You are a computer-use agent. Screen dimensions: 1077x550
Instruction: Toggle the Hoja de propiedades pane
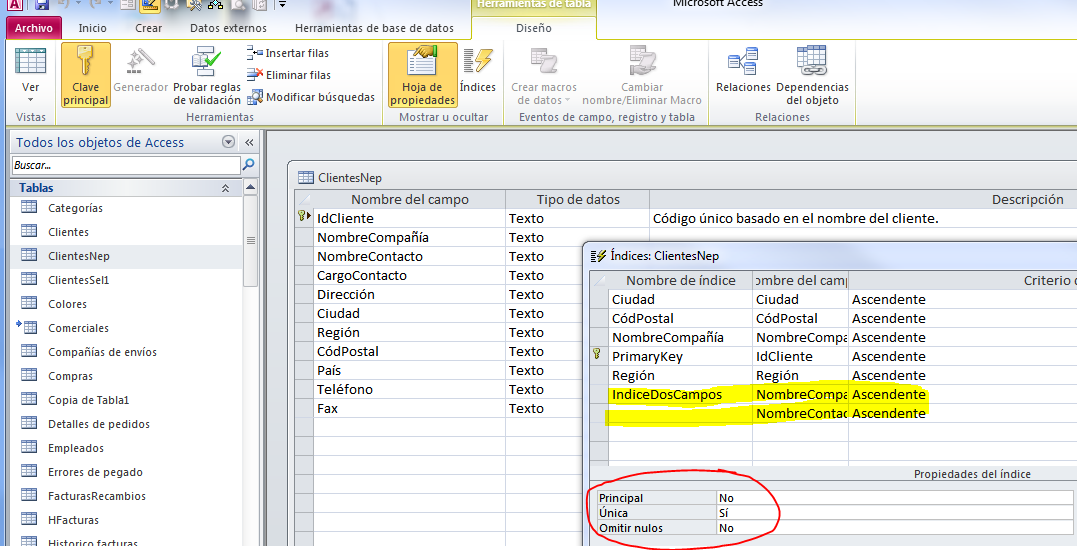pos(422,74)
